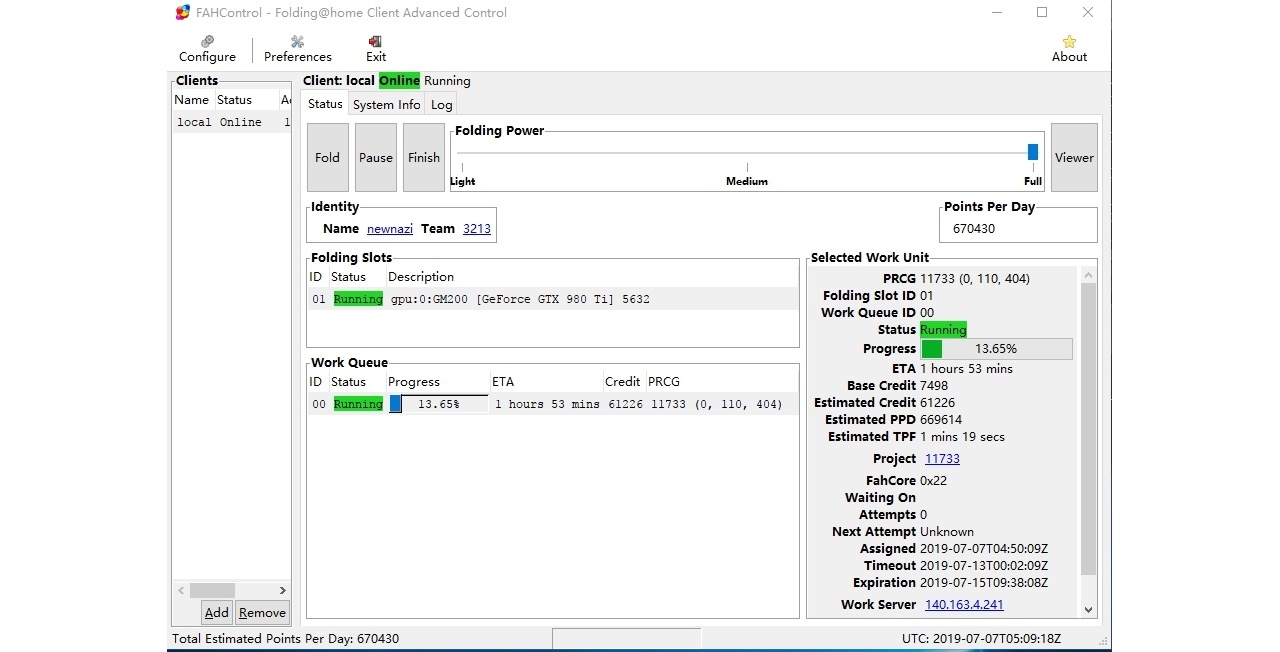Click Selected Work Unit scroll down arrow
The width and height of the screenshot is (1280, 652).
coord(1089,610)
